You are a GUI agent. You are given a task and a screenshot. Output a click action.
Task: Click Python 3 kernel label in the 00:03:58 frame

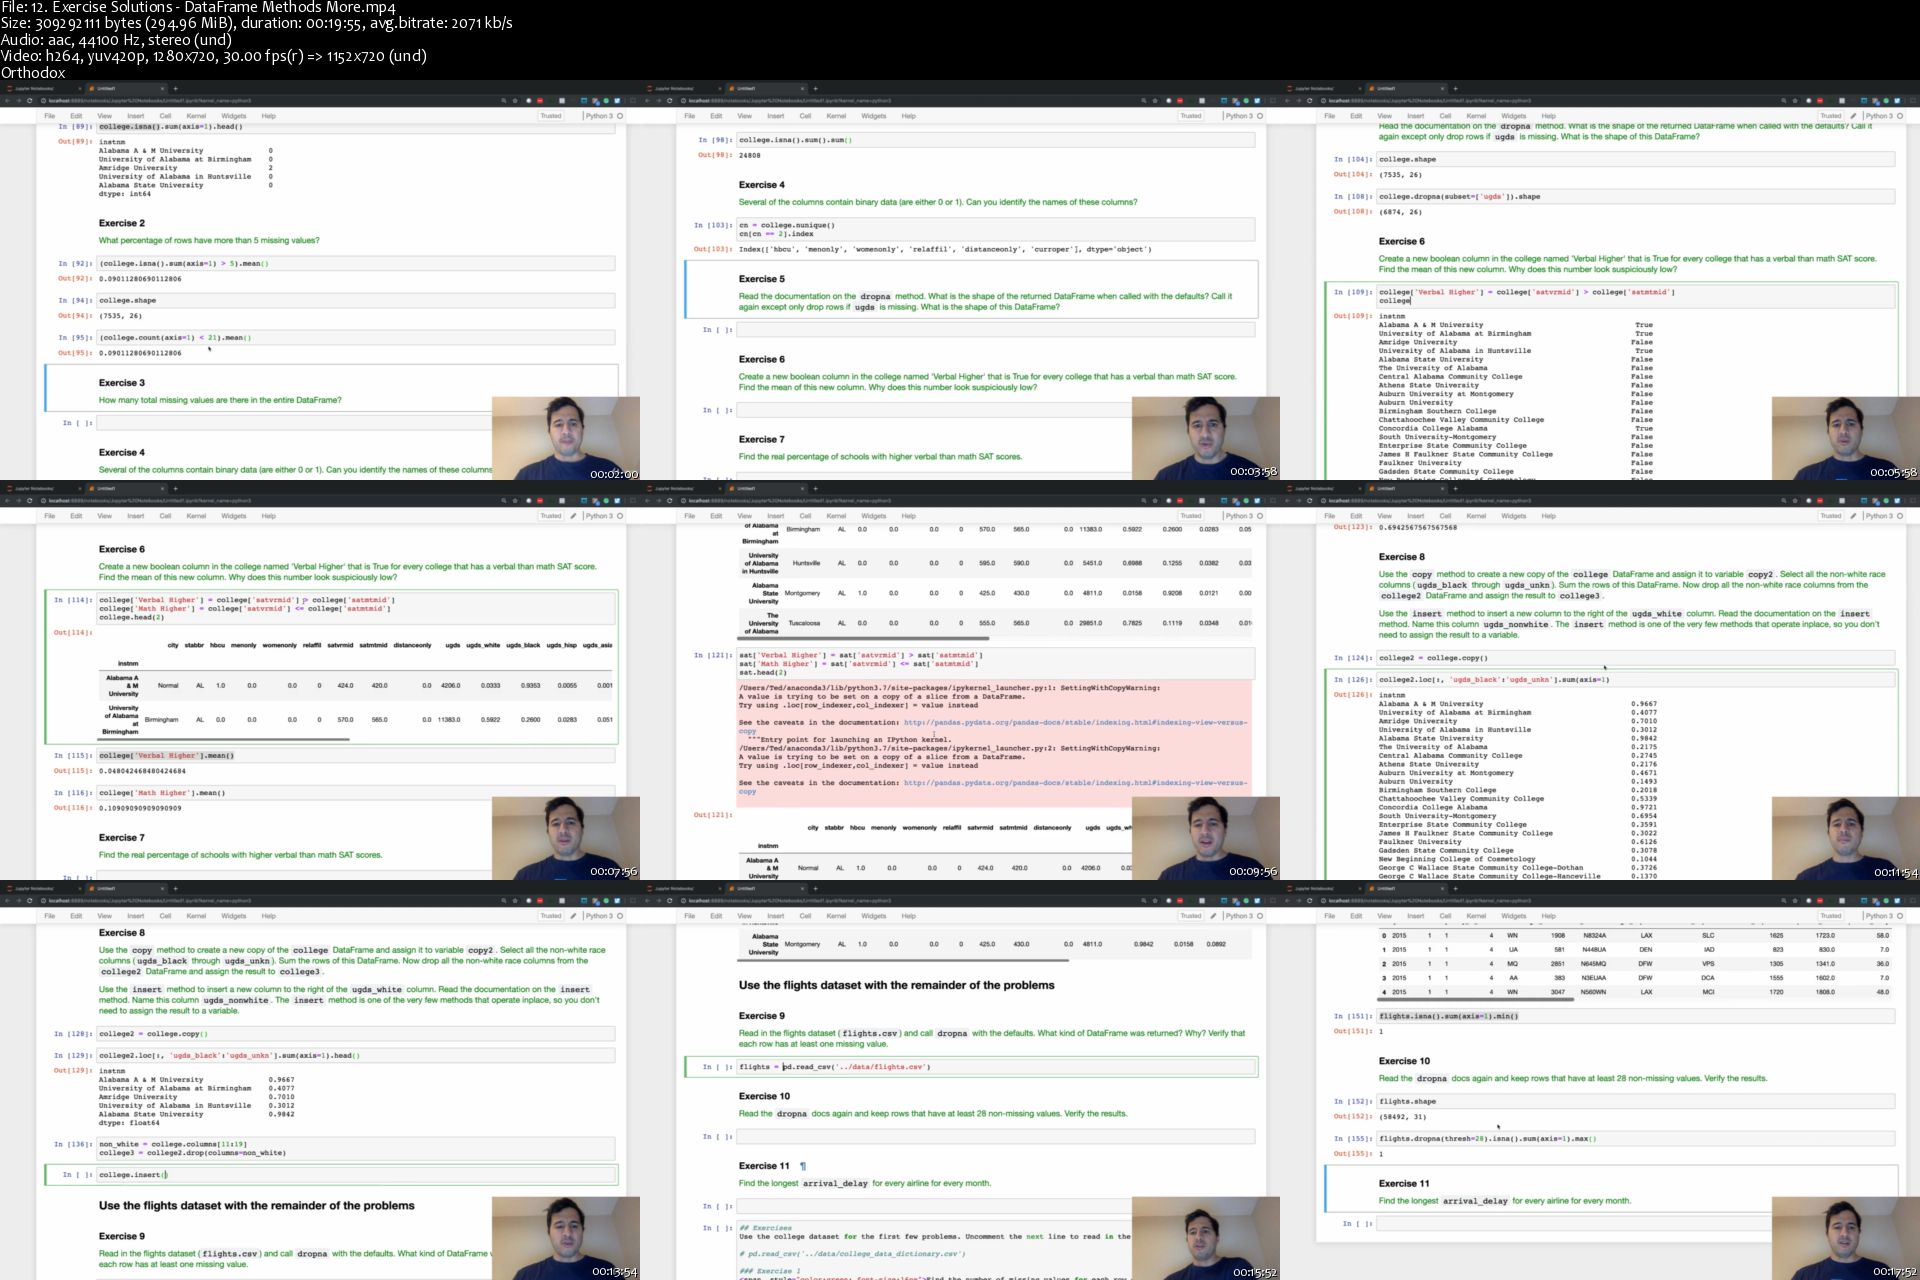1238,116
